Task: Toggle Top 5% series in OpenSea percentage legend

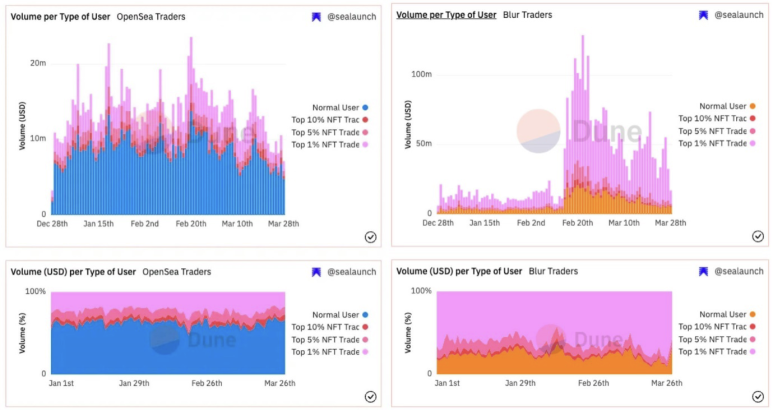Action: click(x=329, y=340)
